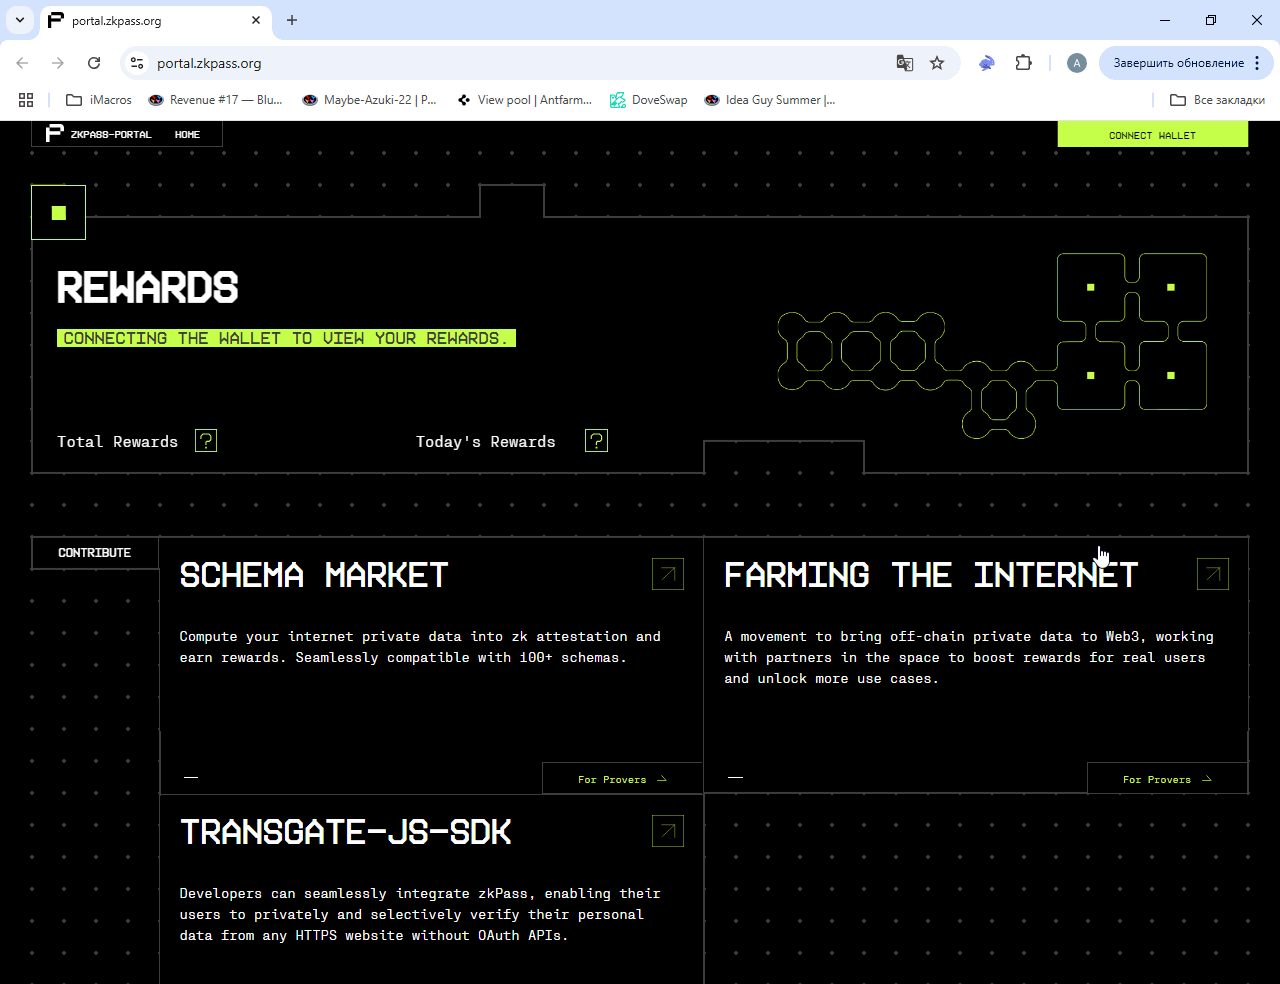This screenshot has width=1280, height=984.
Task: Open the All Bookmarks folder
Action: pyautogui.click(x=1217, y=100)
